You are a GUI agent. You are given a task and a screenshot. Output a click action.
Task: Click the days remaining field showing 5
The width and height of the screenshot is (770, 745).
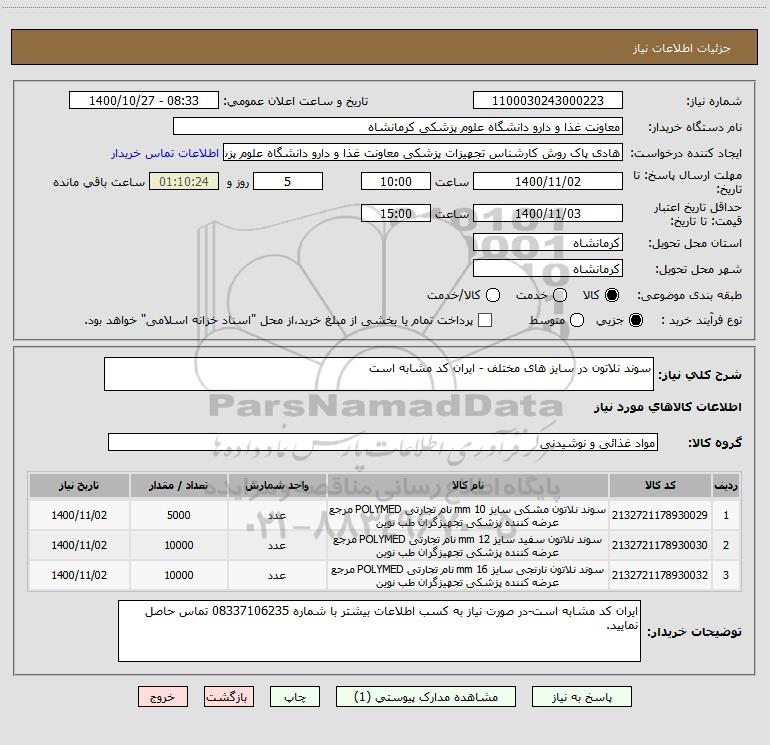click(x=288, y=182)
